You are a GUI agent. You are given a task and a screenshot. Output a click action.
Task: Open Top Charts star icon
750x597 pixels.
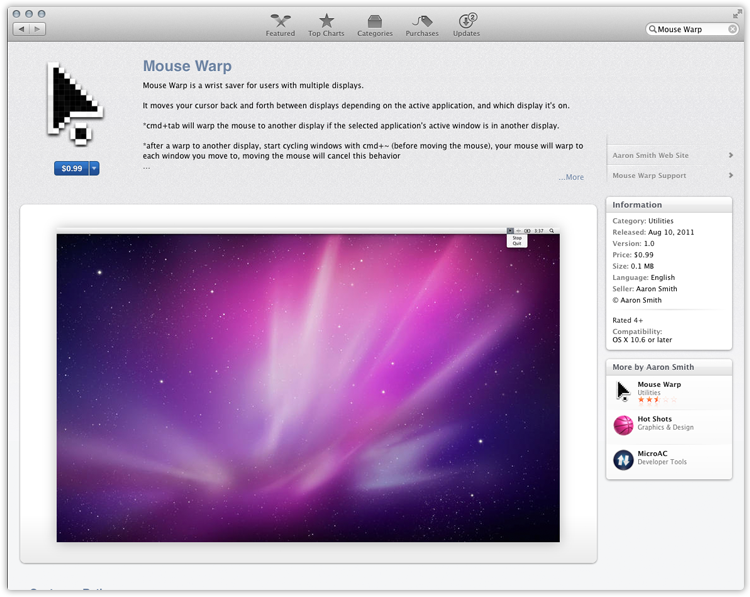[x=326, y=21]
